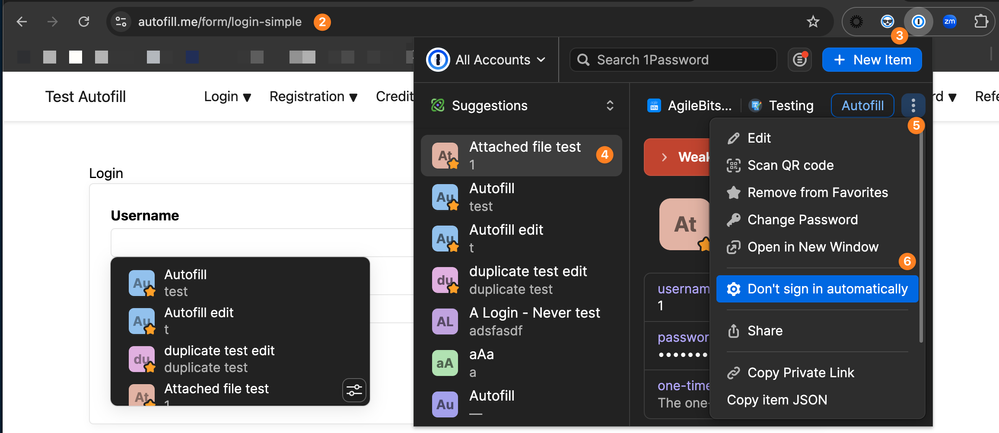This screenshot has height=433, width=999.
Task: Click the Autofill button in item details
Action: pos(862,106)
